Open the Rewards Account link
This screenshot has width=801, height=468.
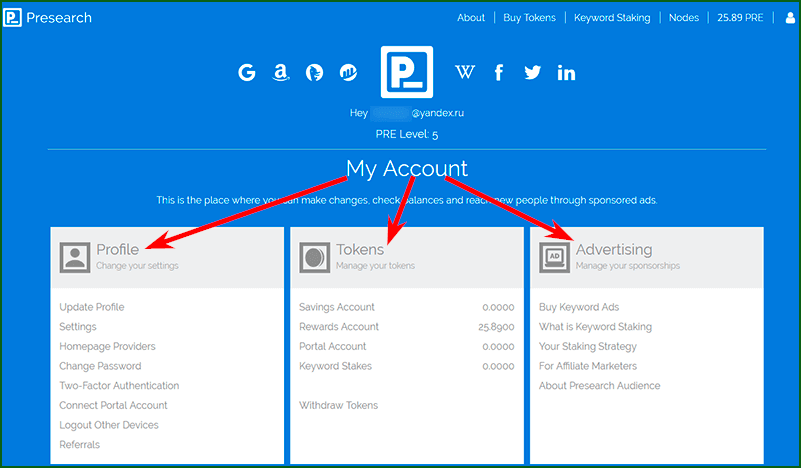pos(339,327)
